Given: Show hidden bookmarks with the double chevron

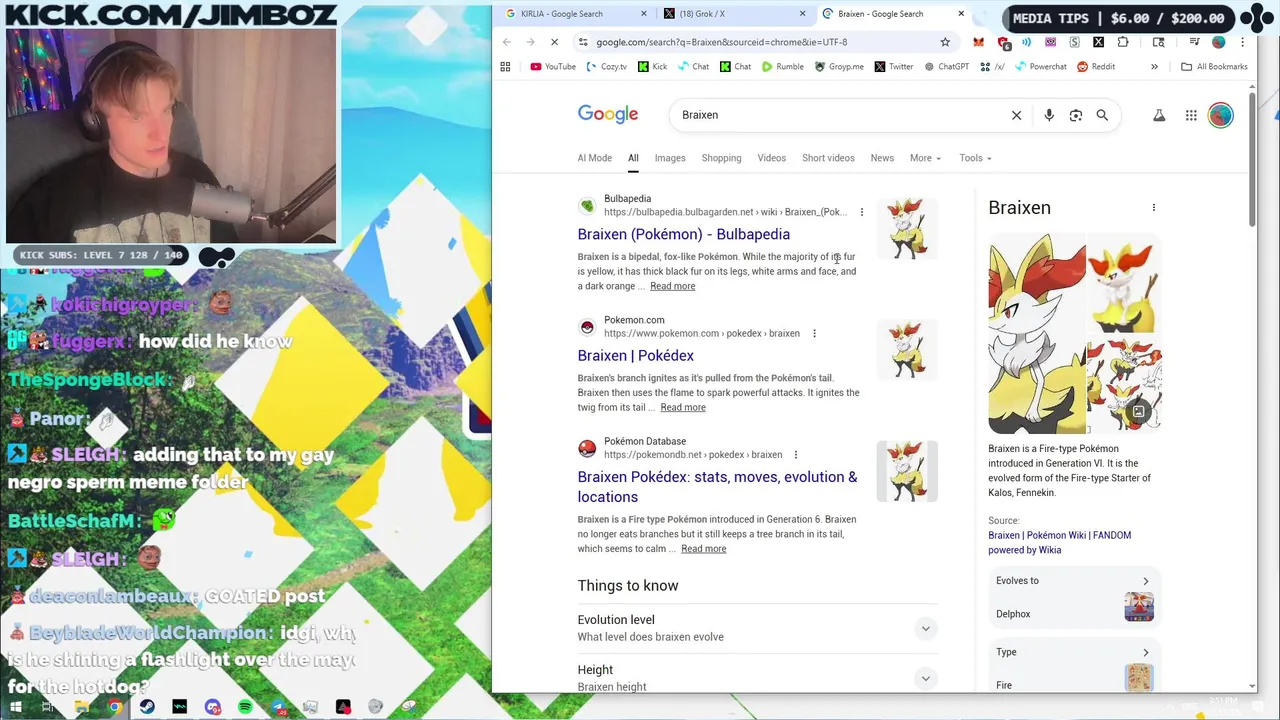Looking at the screenshot, I should 1154,67.
